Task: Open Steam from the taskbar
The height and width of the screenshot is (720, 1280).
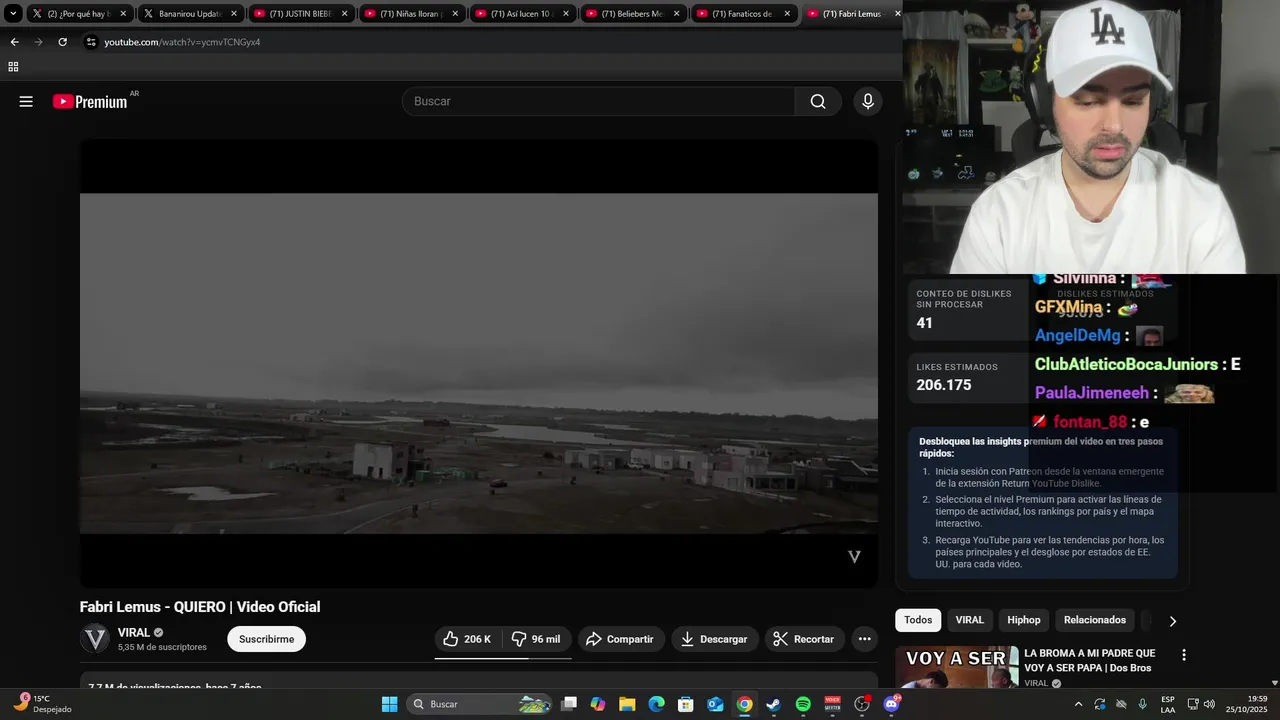Action: (773, 704)
